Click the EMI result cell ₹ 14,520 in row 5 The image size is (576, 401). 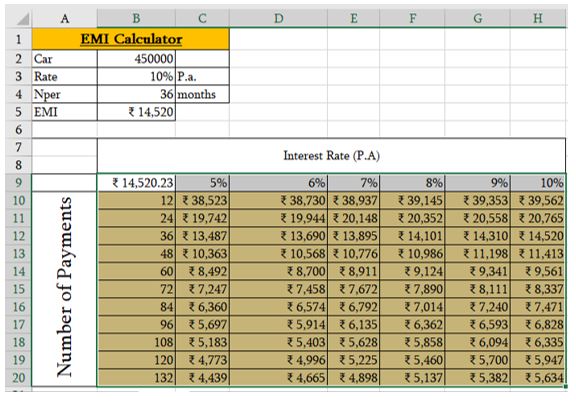coord(136,112)
